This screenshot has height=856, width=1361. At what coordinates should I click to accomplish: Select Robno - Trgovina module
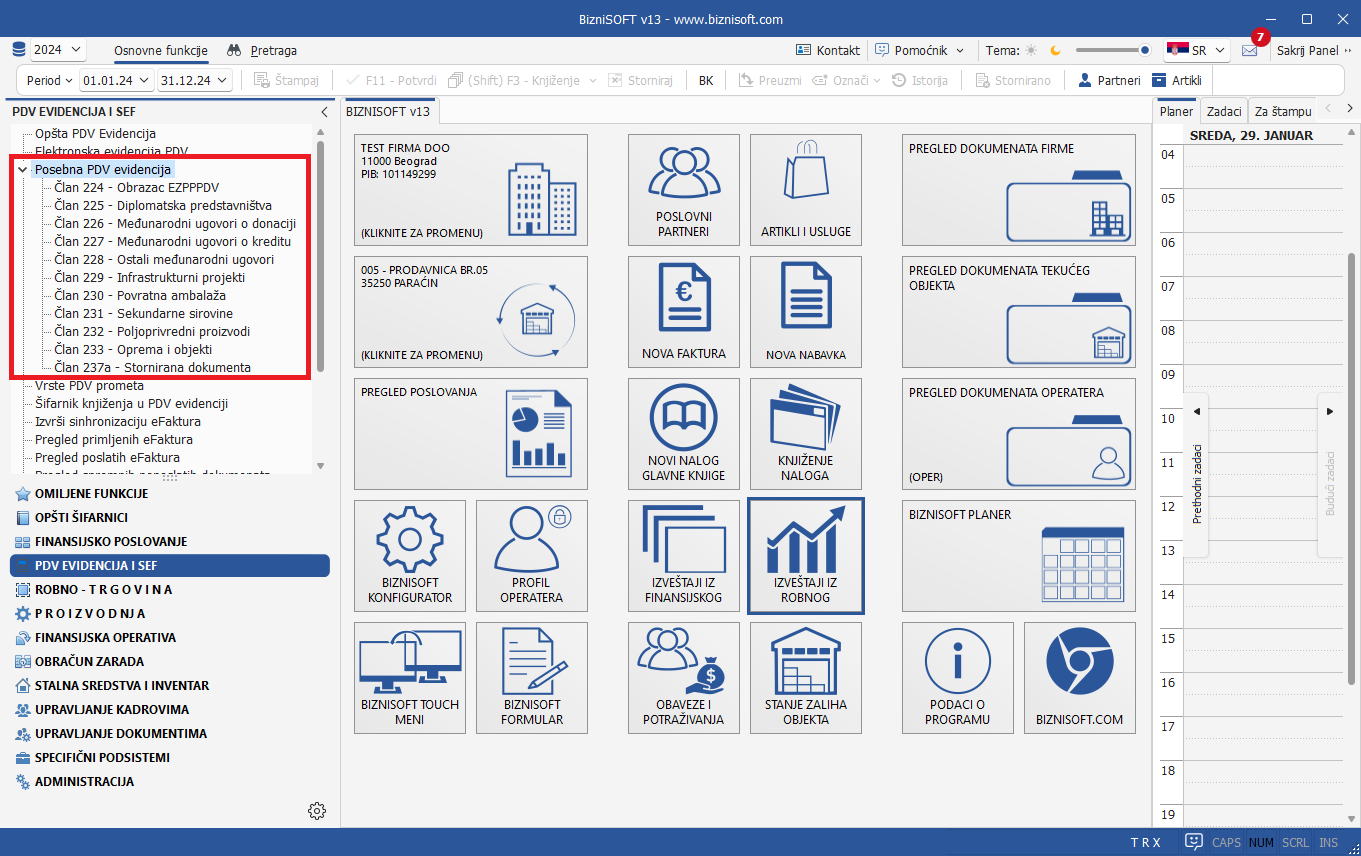click(103, 590)
